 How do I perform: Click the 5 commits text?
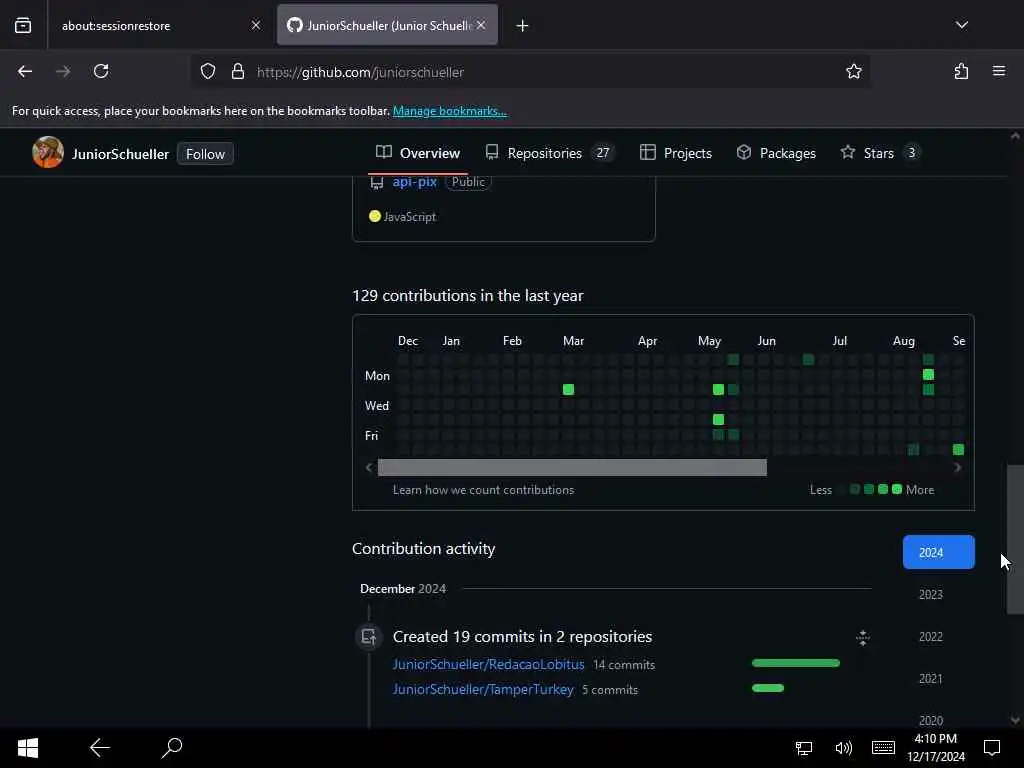click(x=610, y=690)
